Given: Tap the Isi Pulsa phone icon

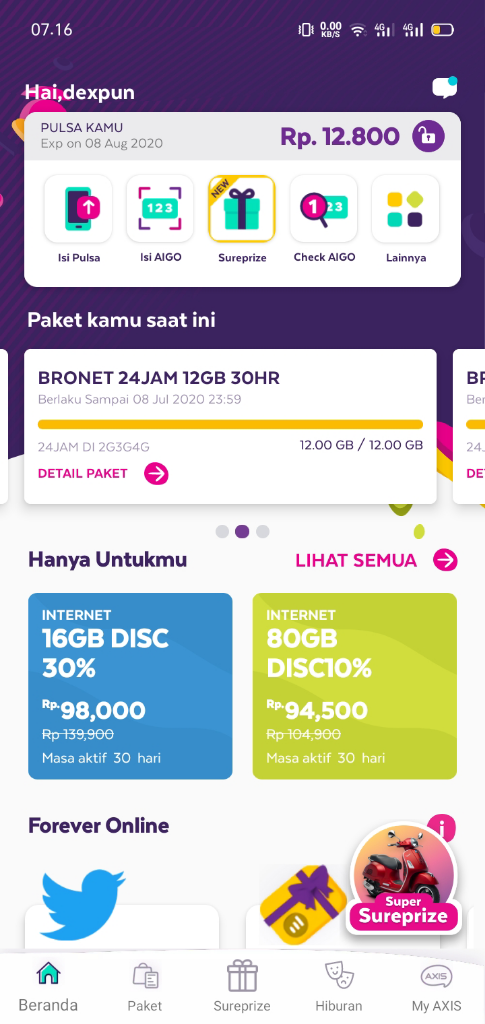Looking at the screenshot, I should [x=78, y=208].
